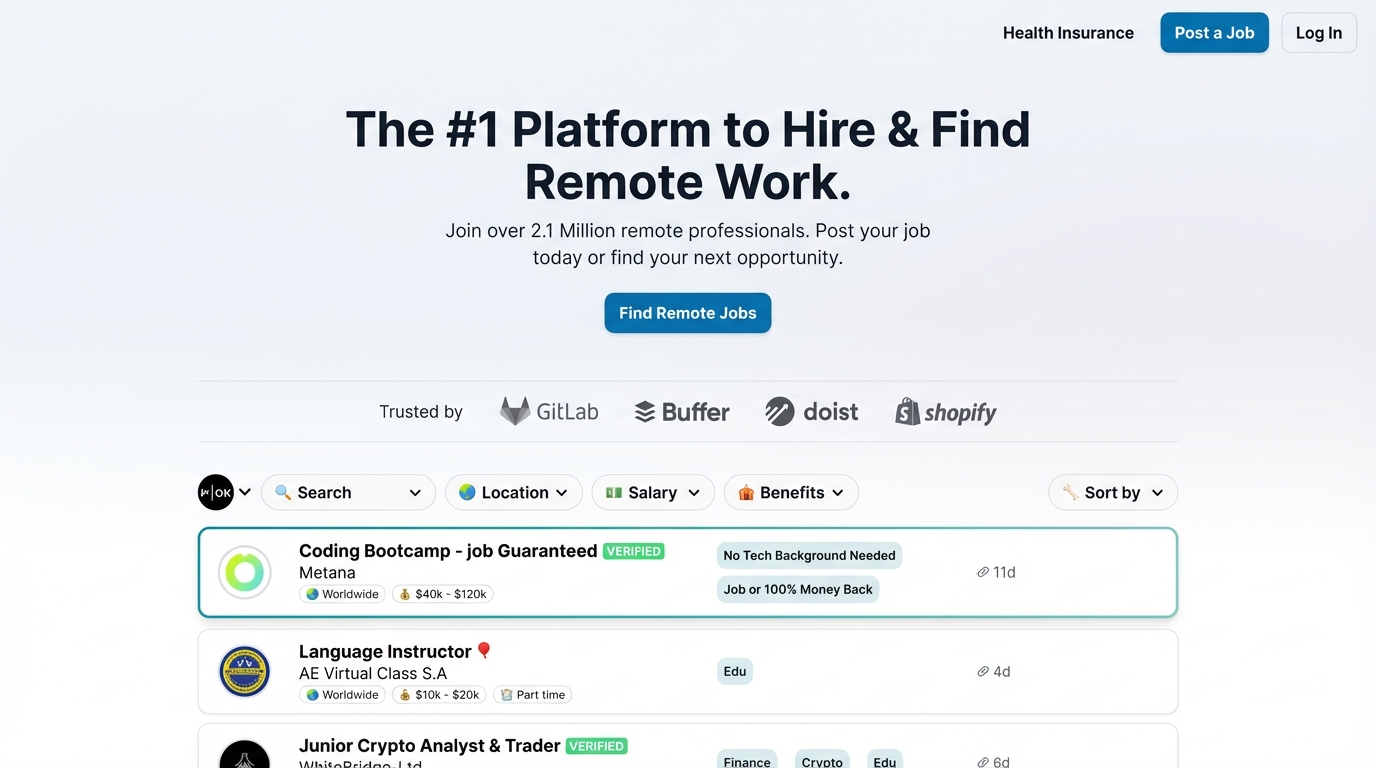Open the Health Insurance nav link

pyautogui.click(x=1068, y=33)
